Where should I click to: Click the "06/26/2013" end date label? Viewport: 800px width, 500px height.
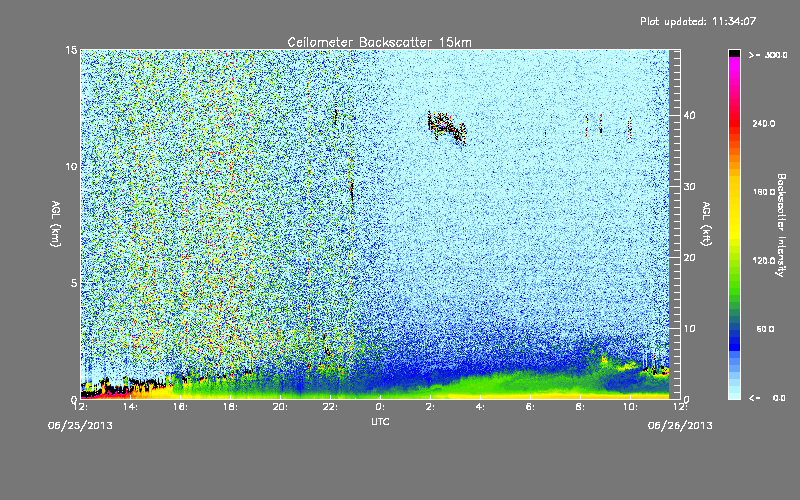680,426
